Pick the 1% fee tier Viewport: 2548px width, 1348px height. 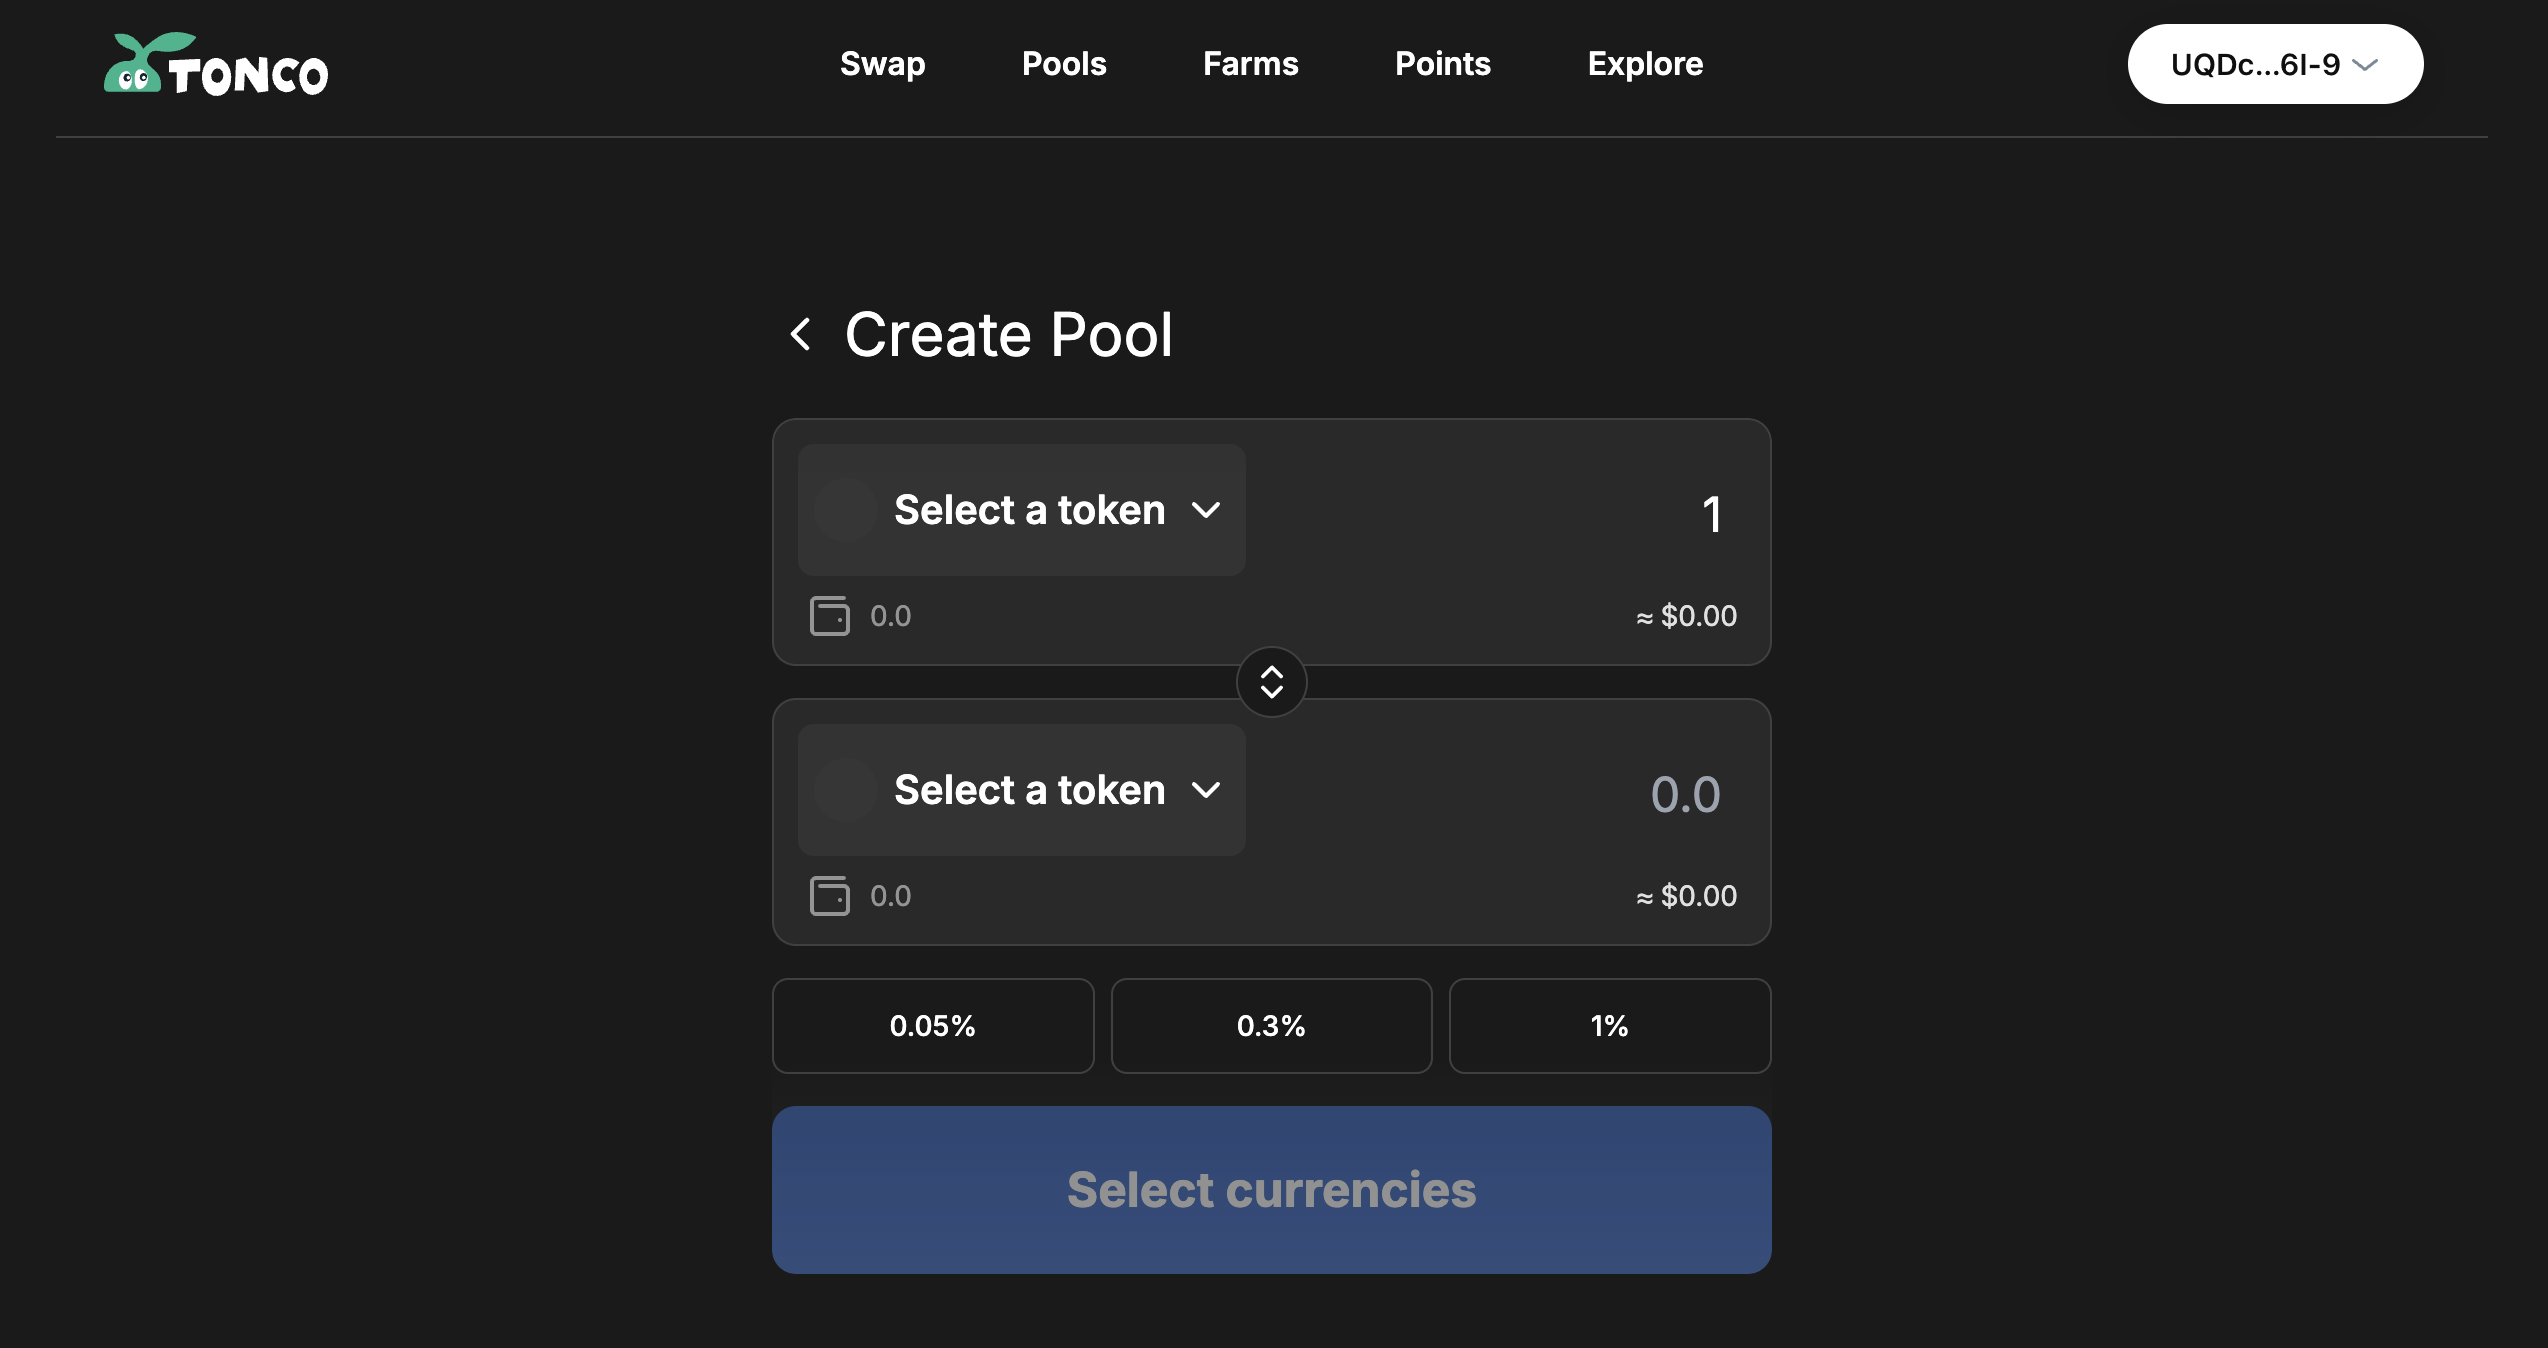click(1609, 1026)
